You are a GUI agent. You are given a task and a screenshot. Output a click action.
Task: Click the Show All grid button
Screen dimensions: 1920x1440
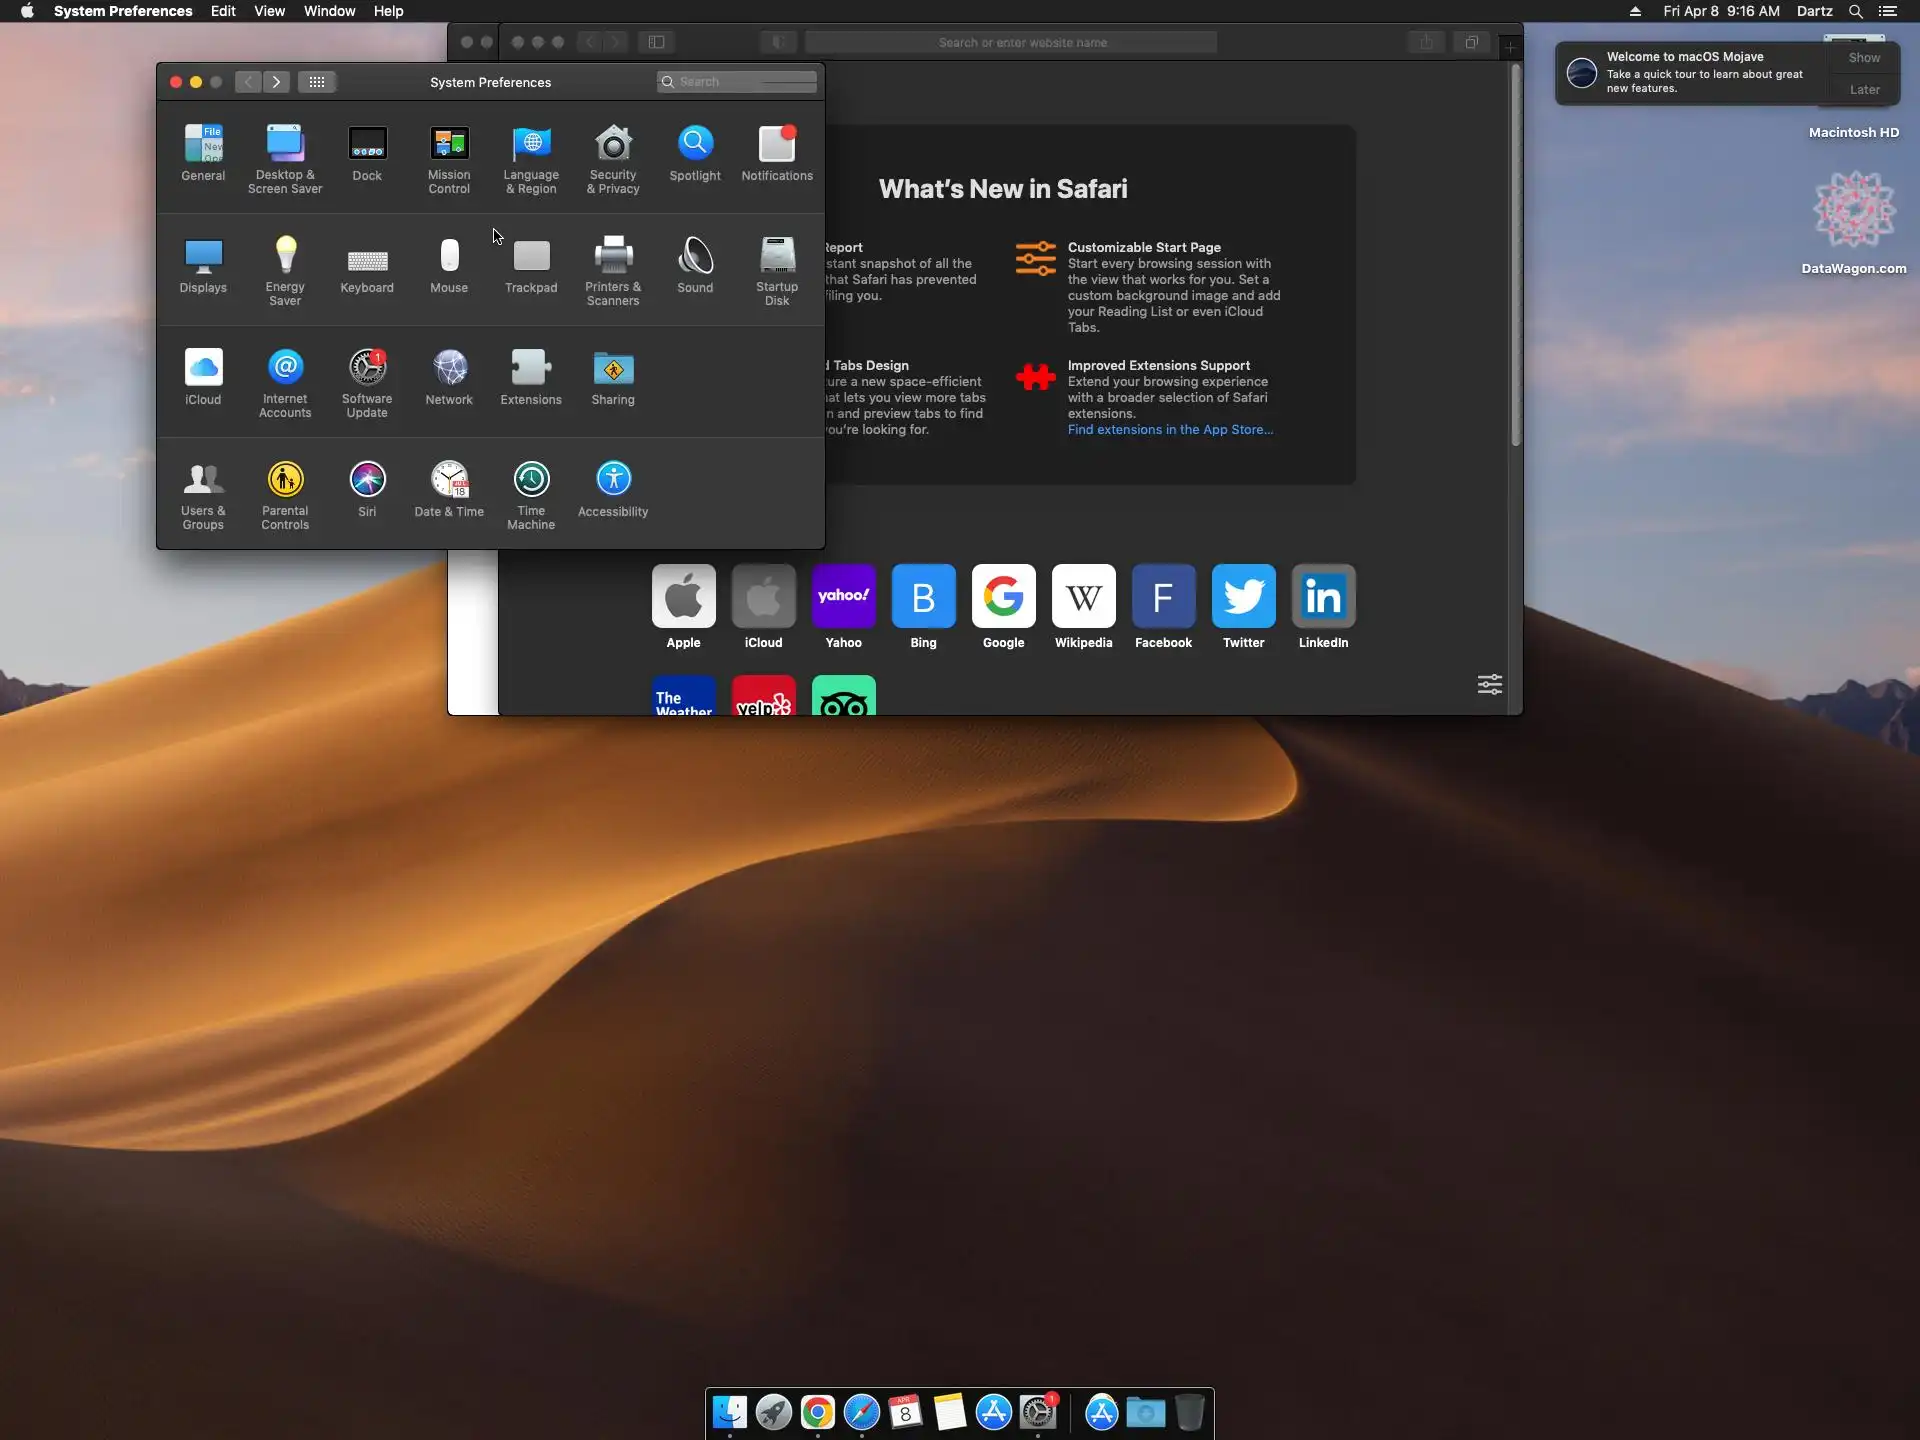[317, 82]
